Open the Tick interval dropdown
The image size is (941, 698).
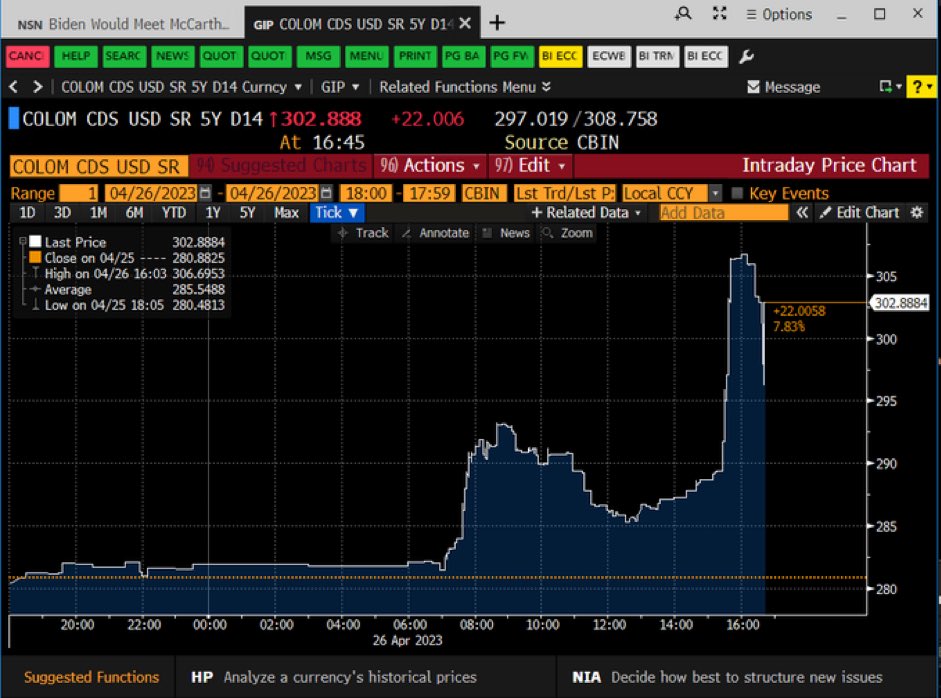(337, 212)
